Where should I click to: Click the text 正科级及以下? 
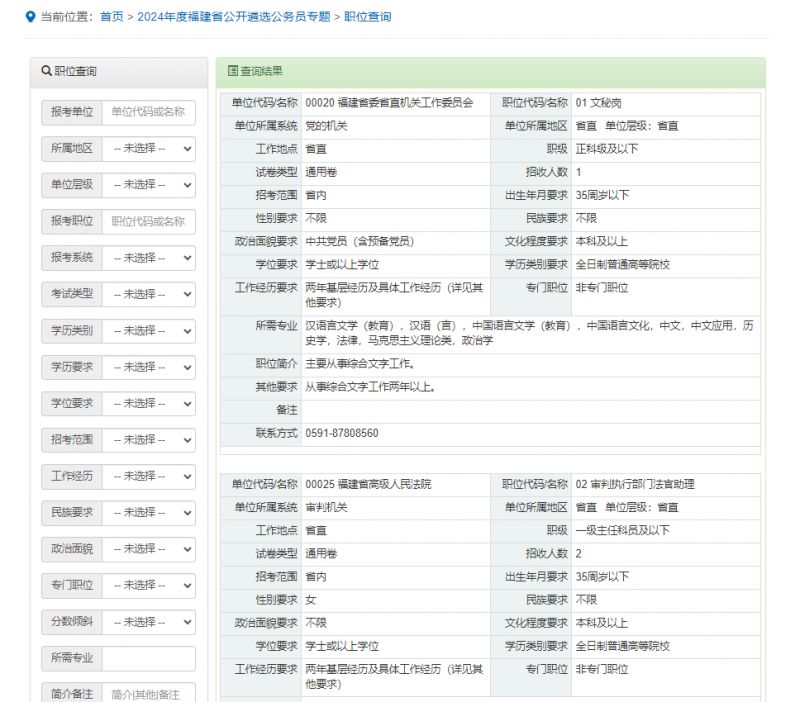coord(607,149)
